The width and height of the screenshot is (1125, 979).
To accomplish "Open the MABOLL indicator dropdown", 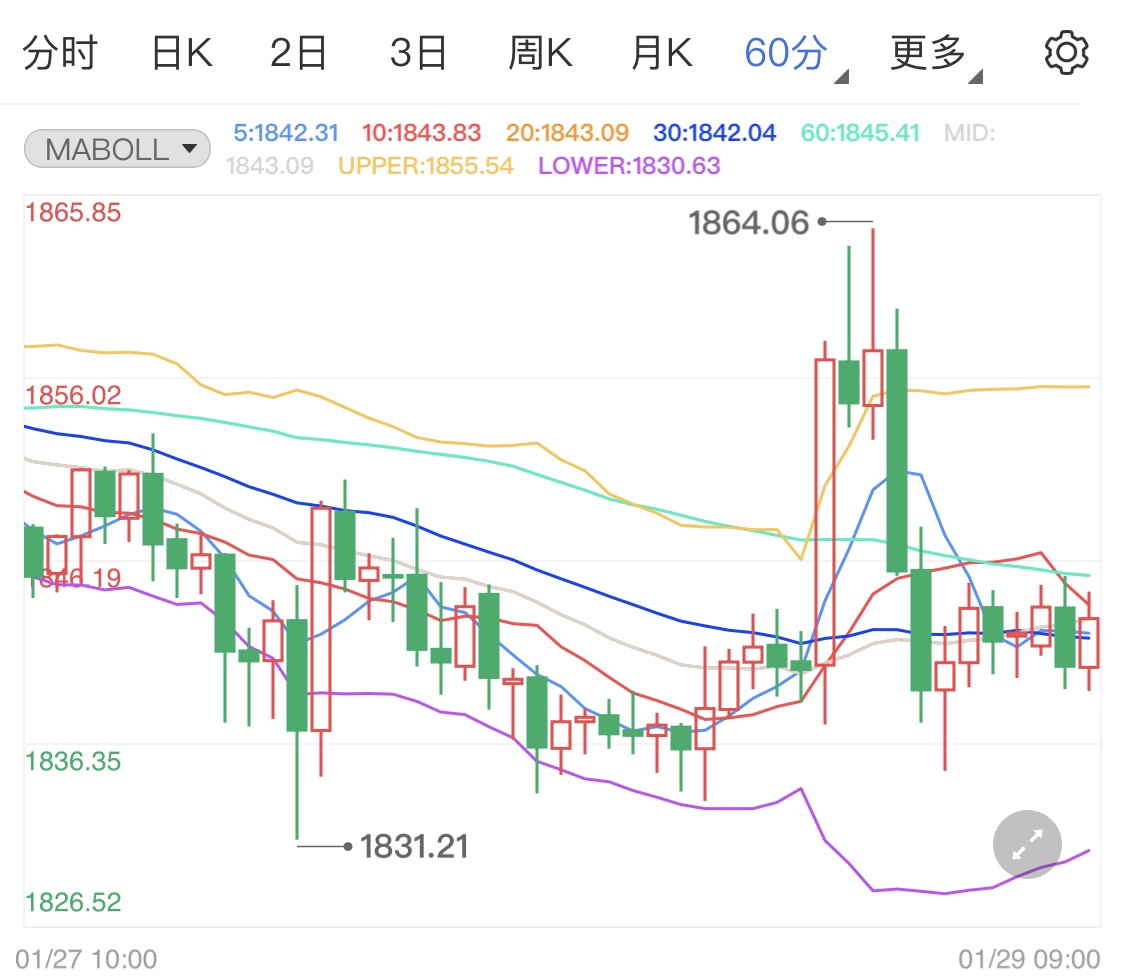I will point(117,150).
